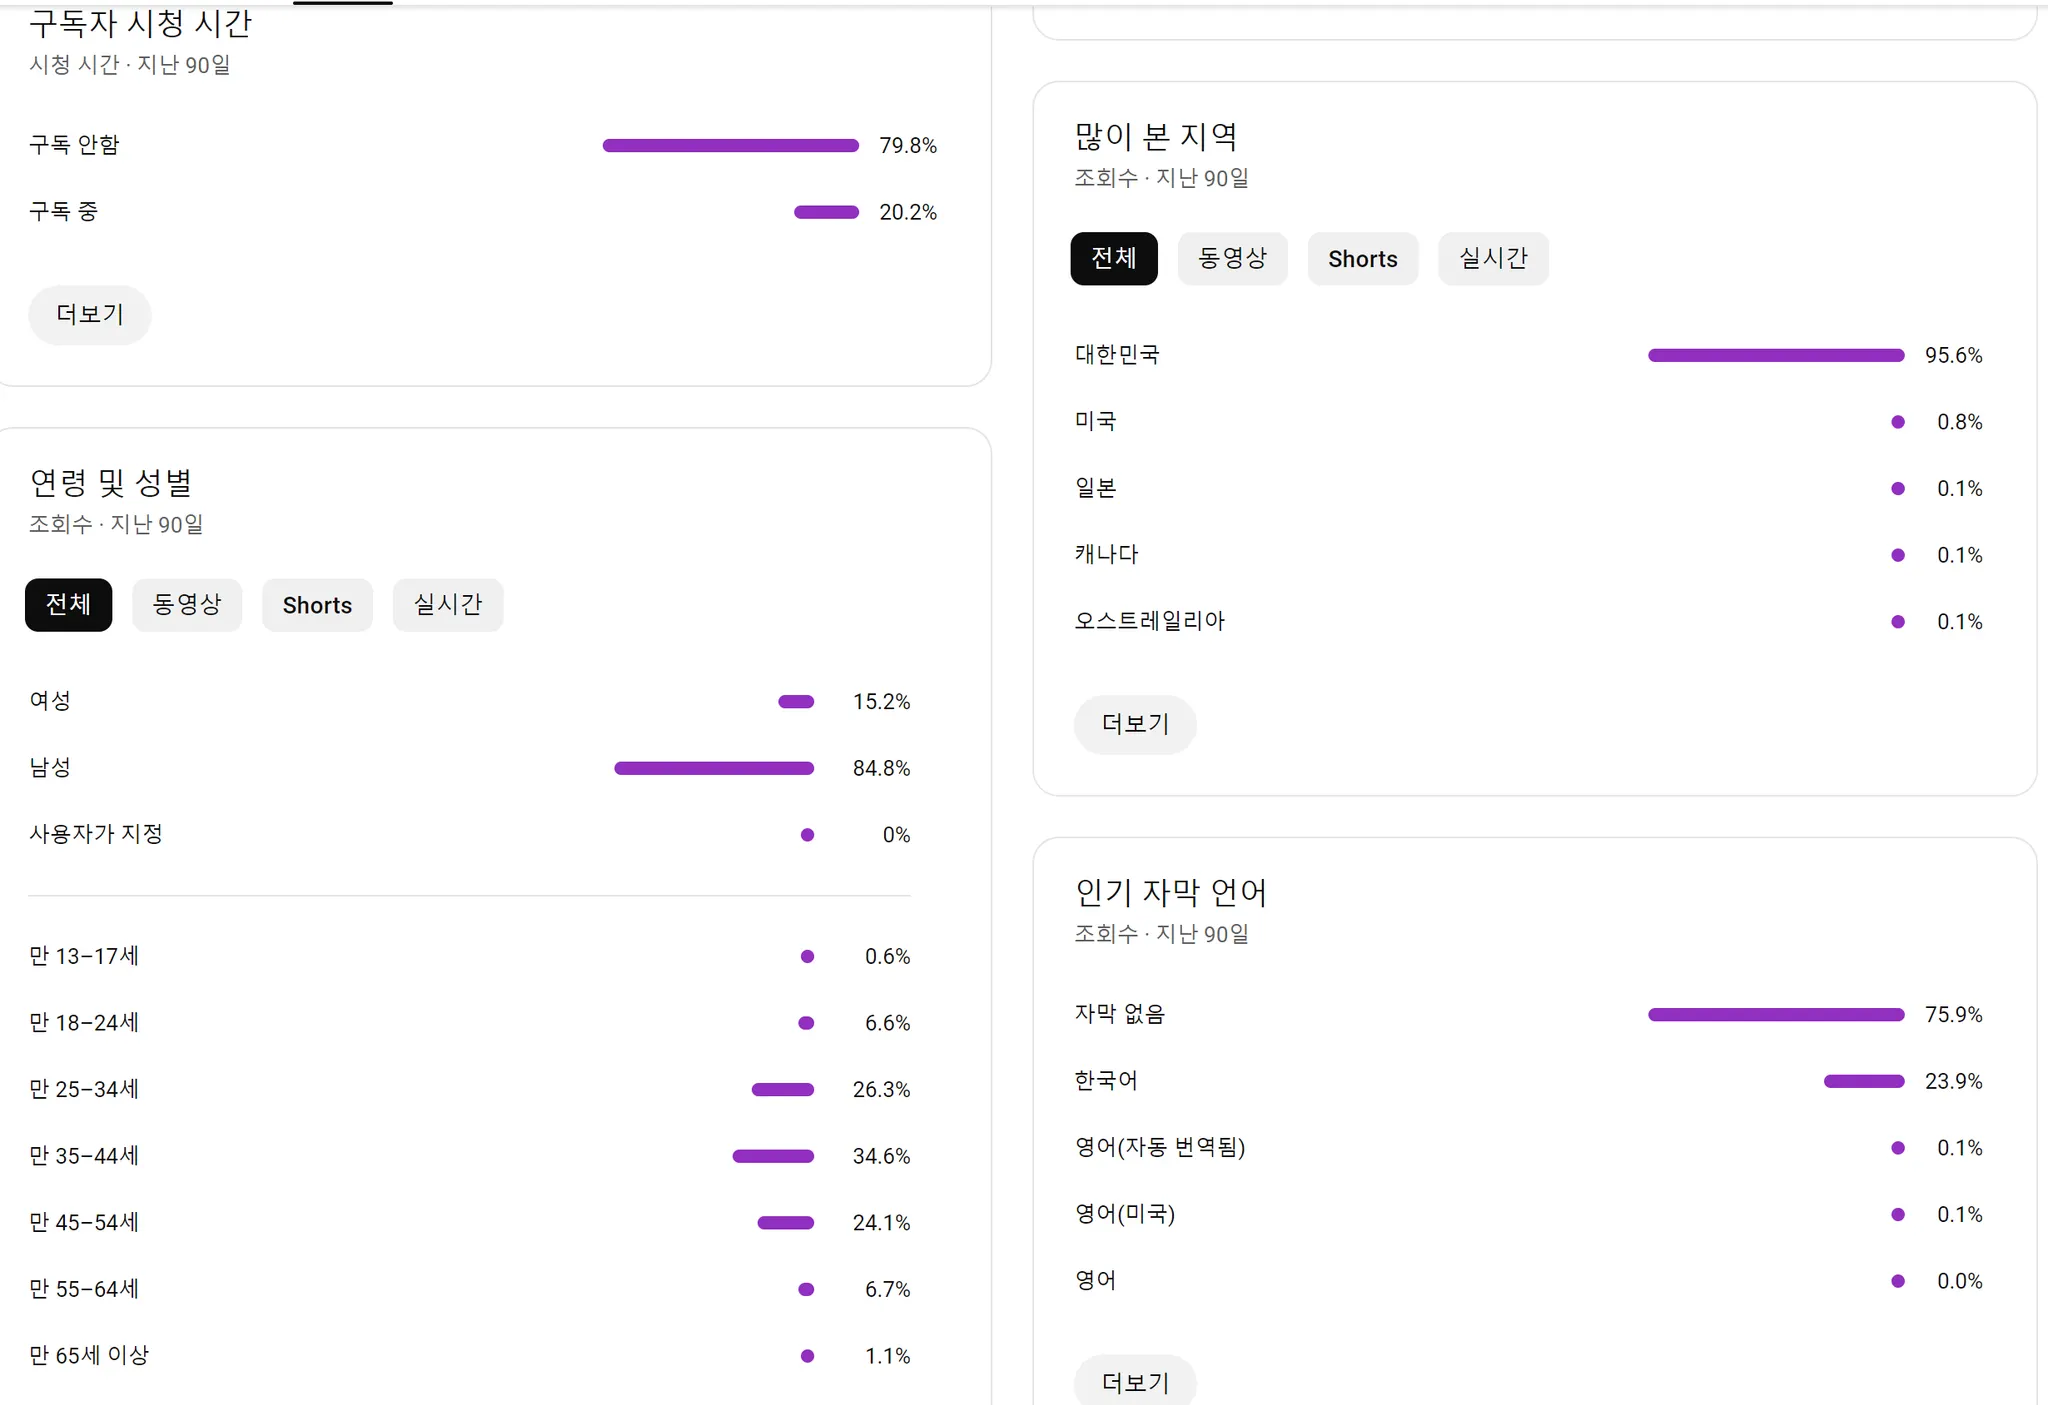The image size is (2048, 1405).
Task: Click the 대한민국 95.6% purple bar
Action: 1775,355
